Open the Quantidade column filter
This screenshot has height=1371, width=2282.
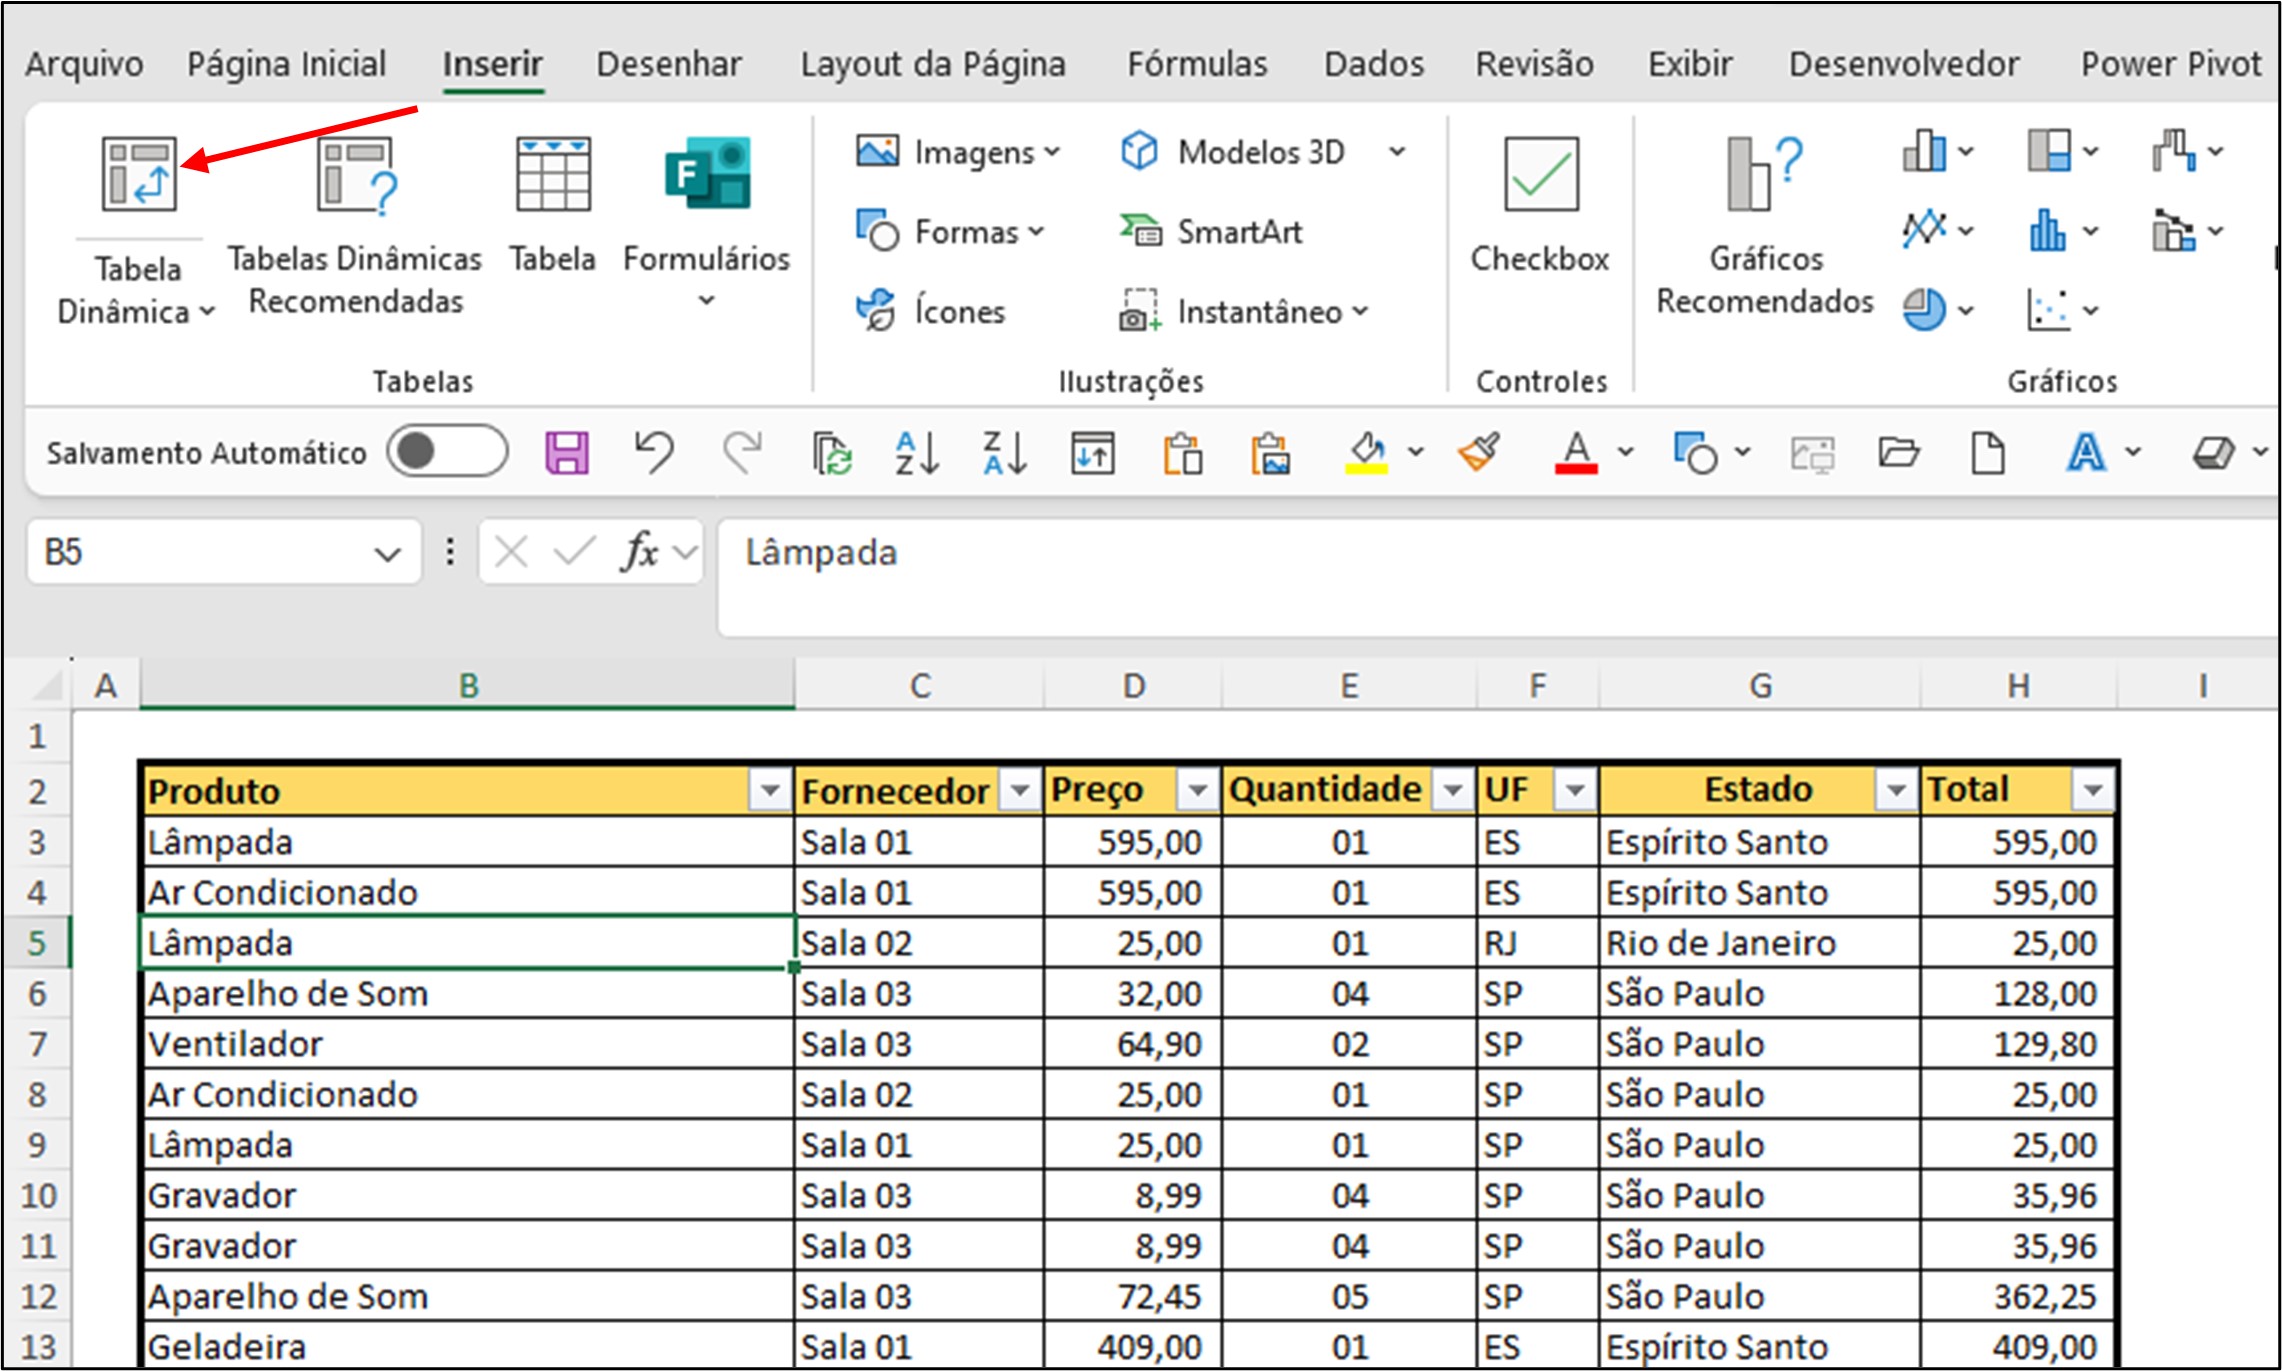(1452, 791)
